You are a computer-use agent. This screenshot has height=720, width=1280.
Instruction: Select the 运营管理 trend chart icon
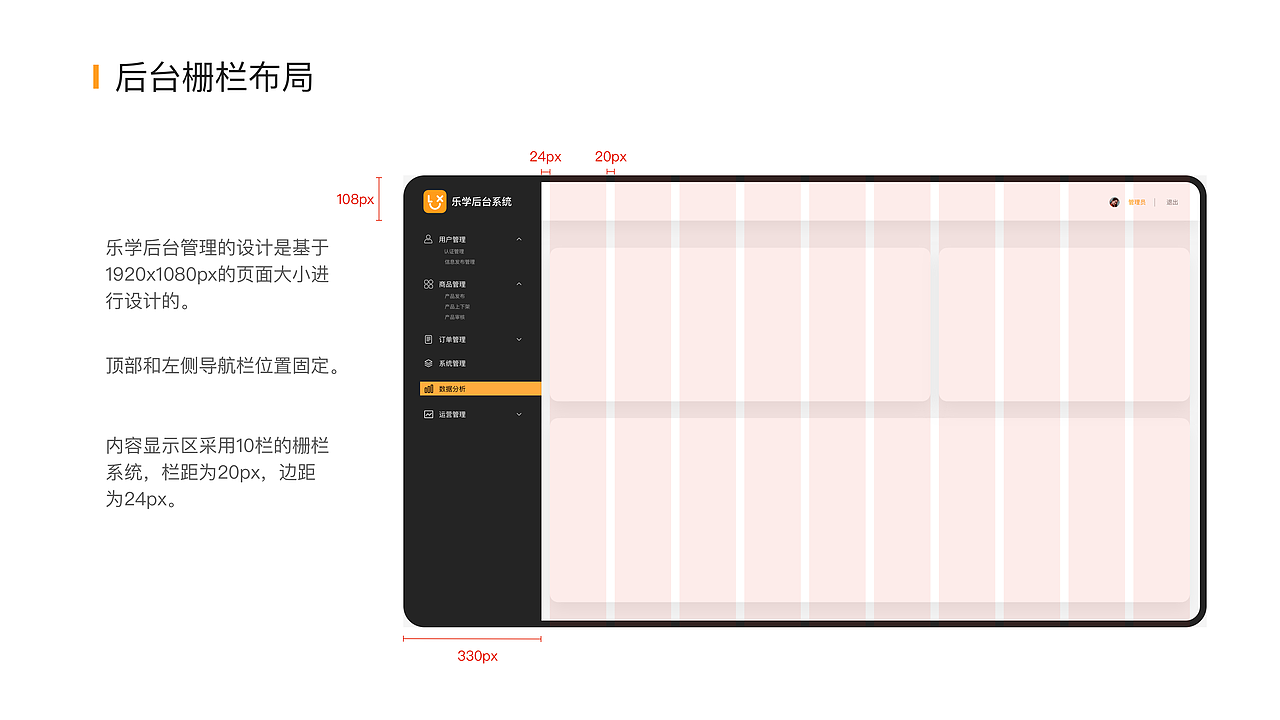427,414
